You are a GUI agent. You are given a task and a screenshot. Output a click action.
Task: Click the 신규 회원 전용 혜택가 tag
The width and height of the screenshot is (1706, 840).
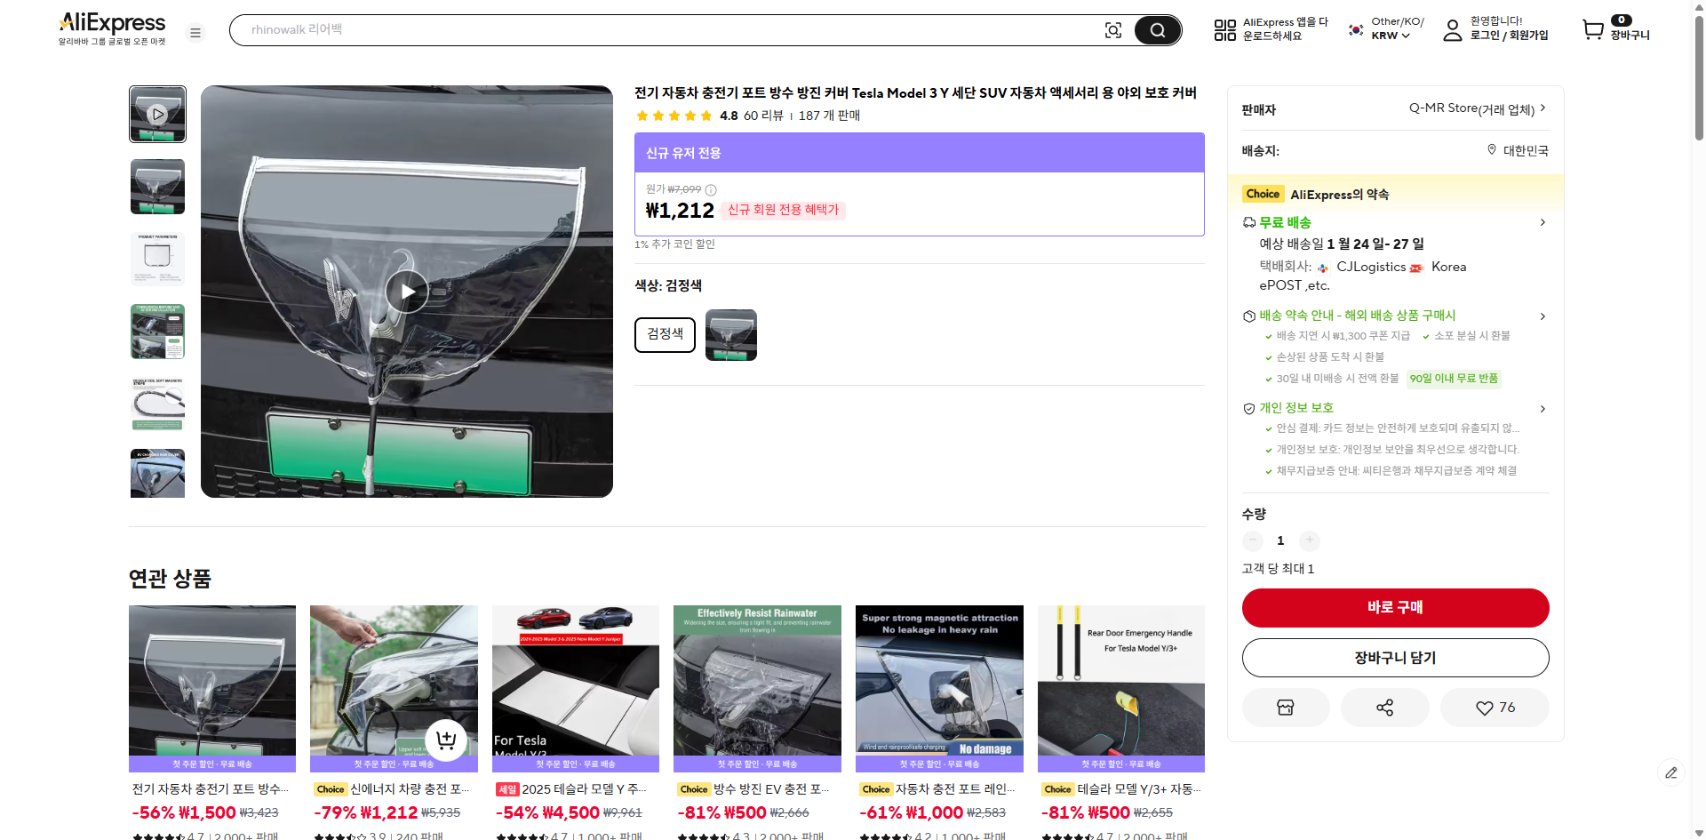(x=783, y=210)
